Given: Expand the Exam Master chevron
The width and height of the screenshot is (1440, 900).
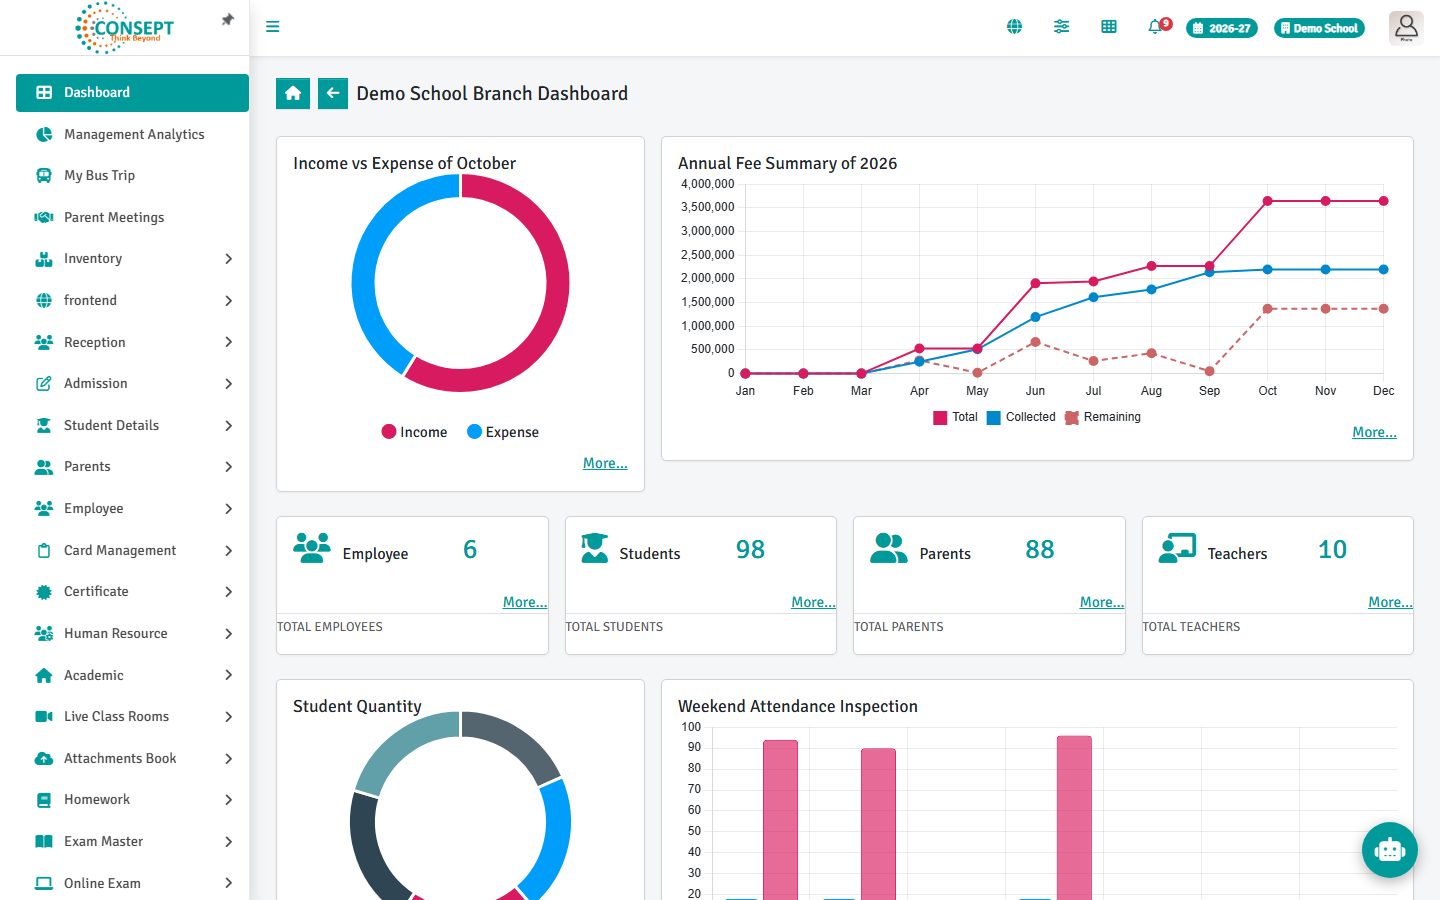Looking at the screenshot, I should [228, 842].
